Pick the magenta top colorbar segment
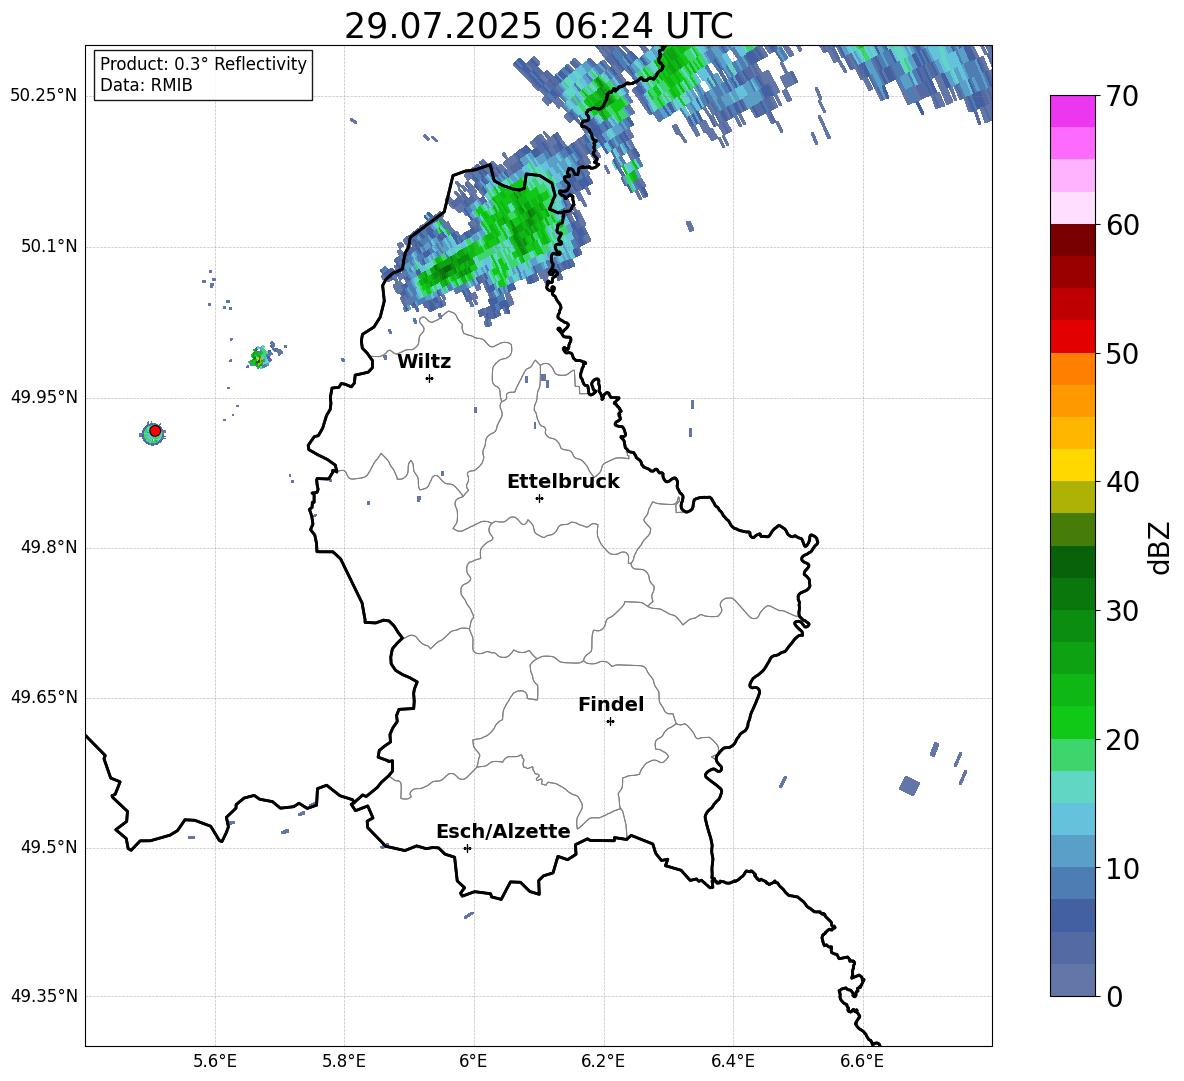 pos(1072,111)
